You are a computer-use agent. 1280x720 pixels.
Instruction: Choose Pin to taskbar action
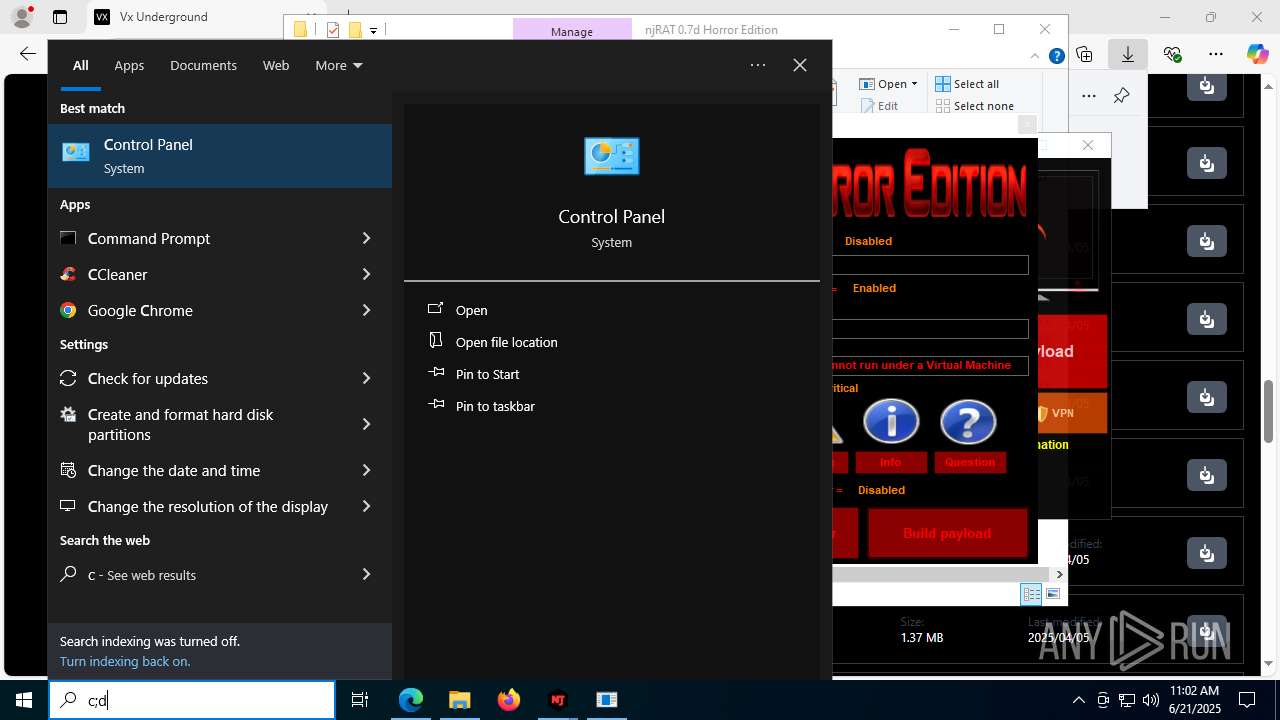(495, 406)
